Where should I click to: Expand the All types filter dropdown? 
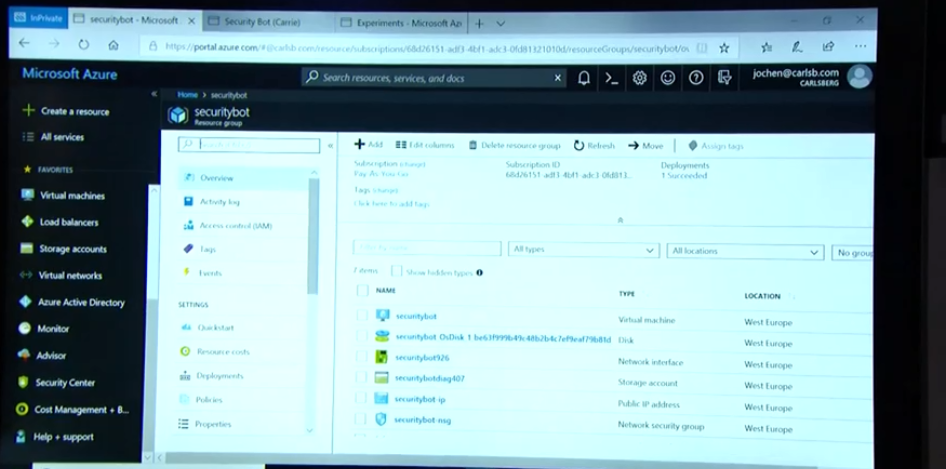(x=583, y=251)
